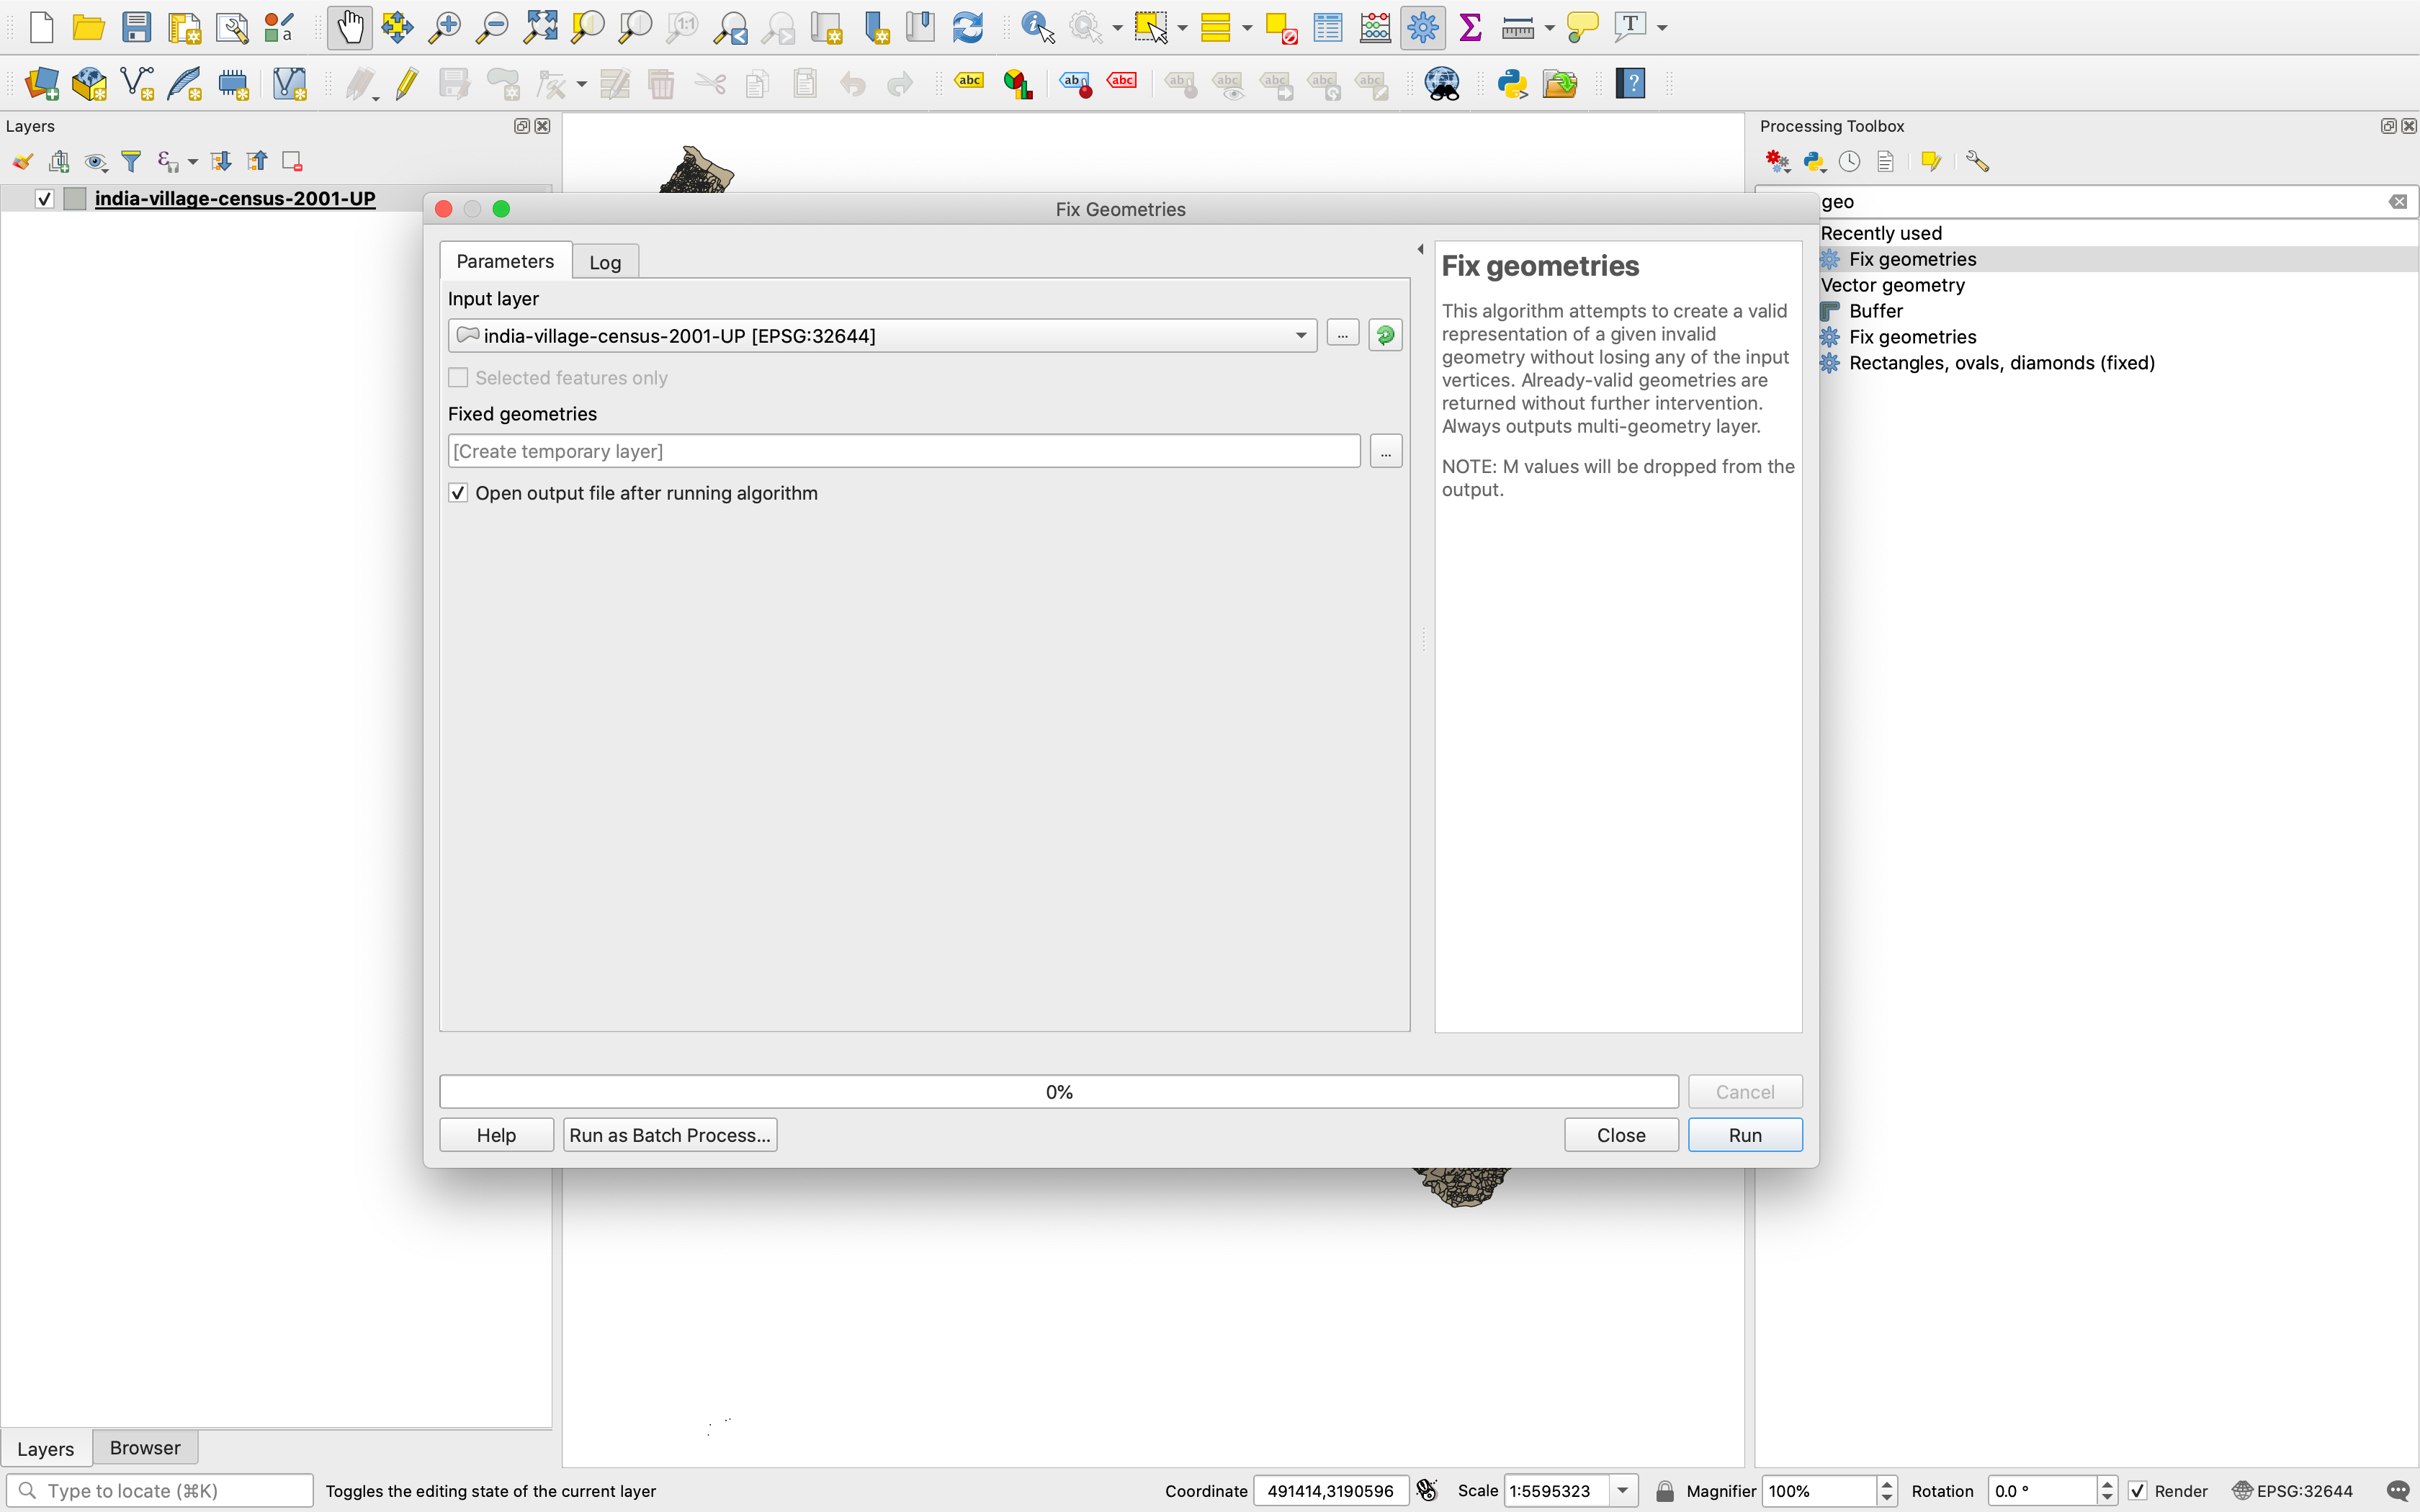Switch to the Log tab
Viewport: 2420px width, 1512px height.
604,262
